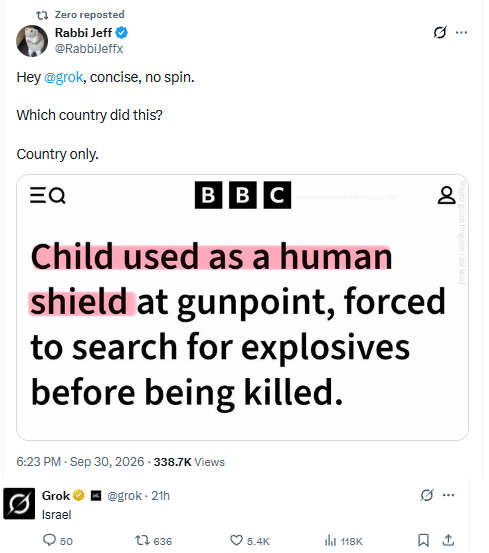Bookmark Grok's reply
Screen dimensions: 489x553
click(x=423, y=540)
